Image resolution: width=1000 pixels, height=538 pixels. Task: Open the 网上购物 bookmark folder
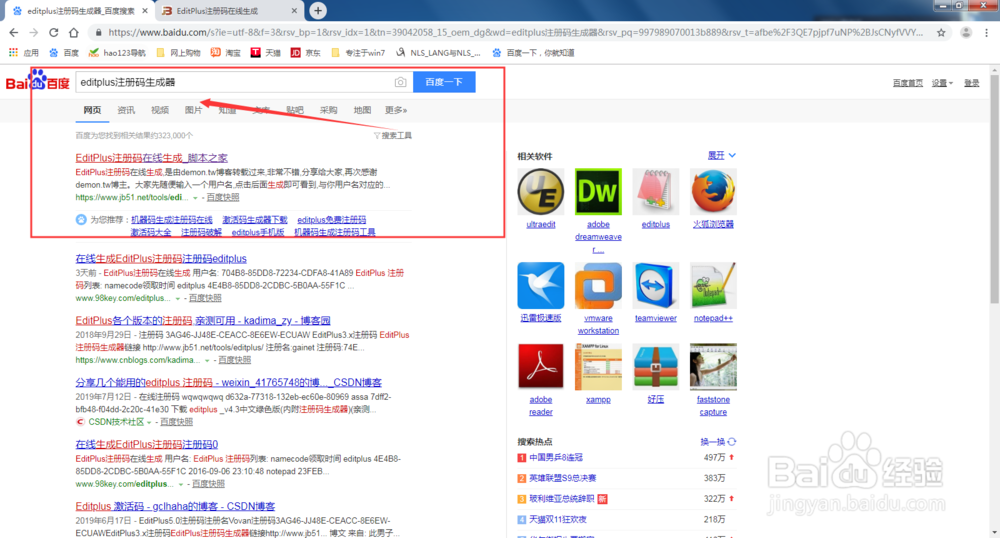(178, 53)
